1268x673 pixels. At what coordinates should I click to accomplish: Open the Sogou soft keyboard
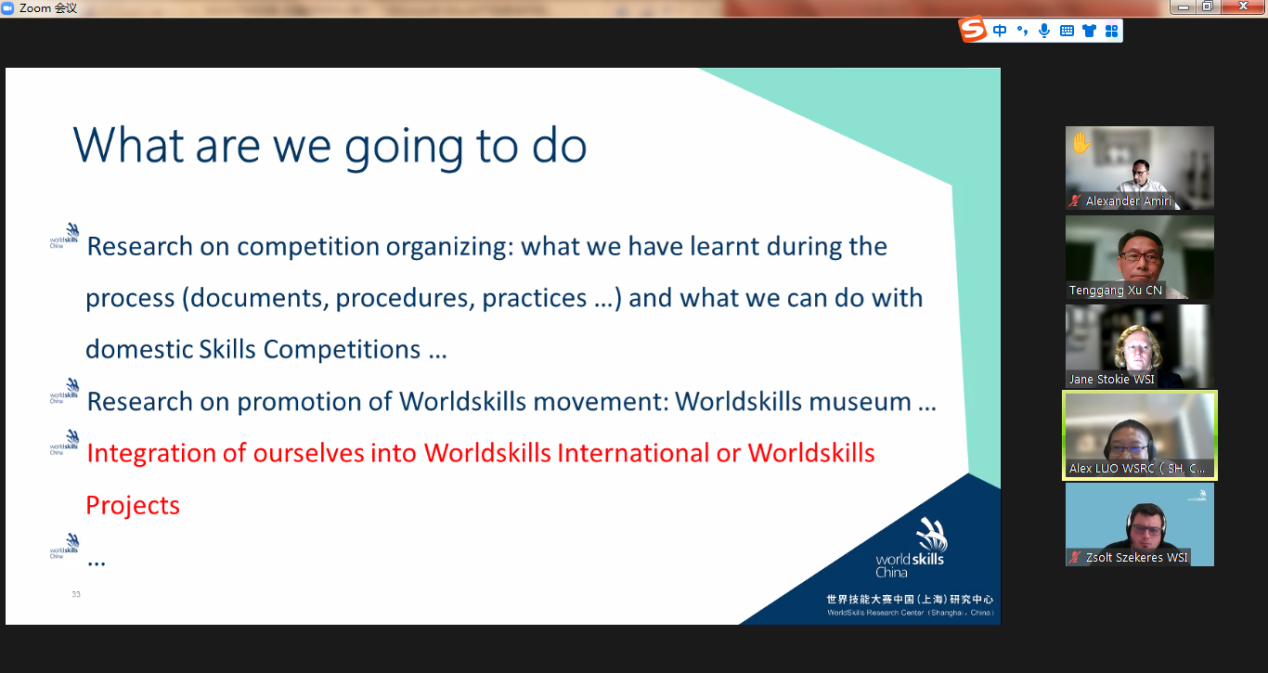pos(1066,31)
